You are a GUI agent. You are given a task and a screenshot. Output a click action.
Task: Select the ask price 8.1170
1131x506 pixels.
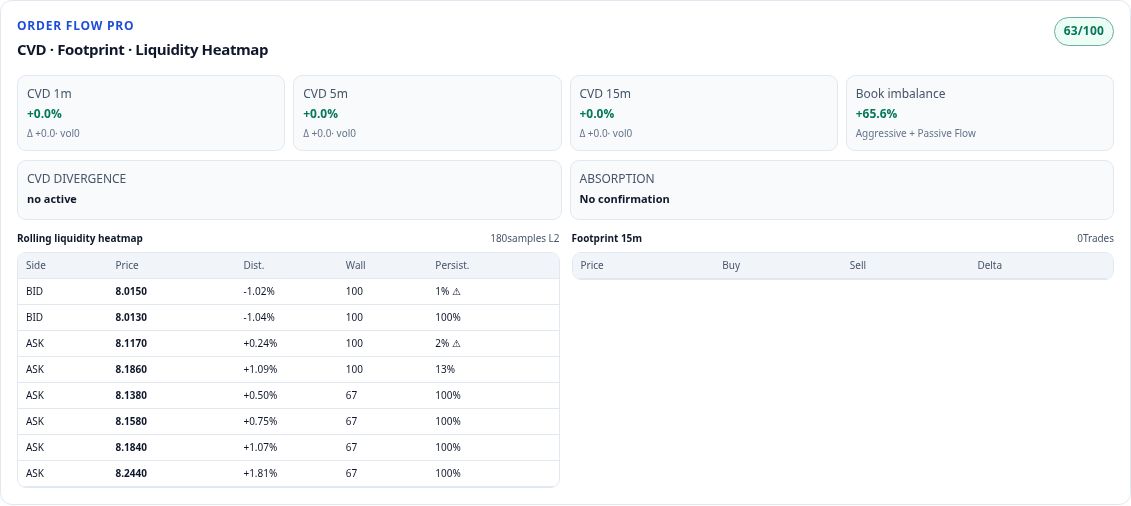pos(131,343)
